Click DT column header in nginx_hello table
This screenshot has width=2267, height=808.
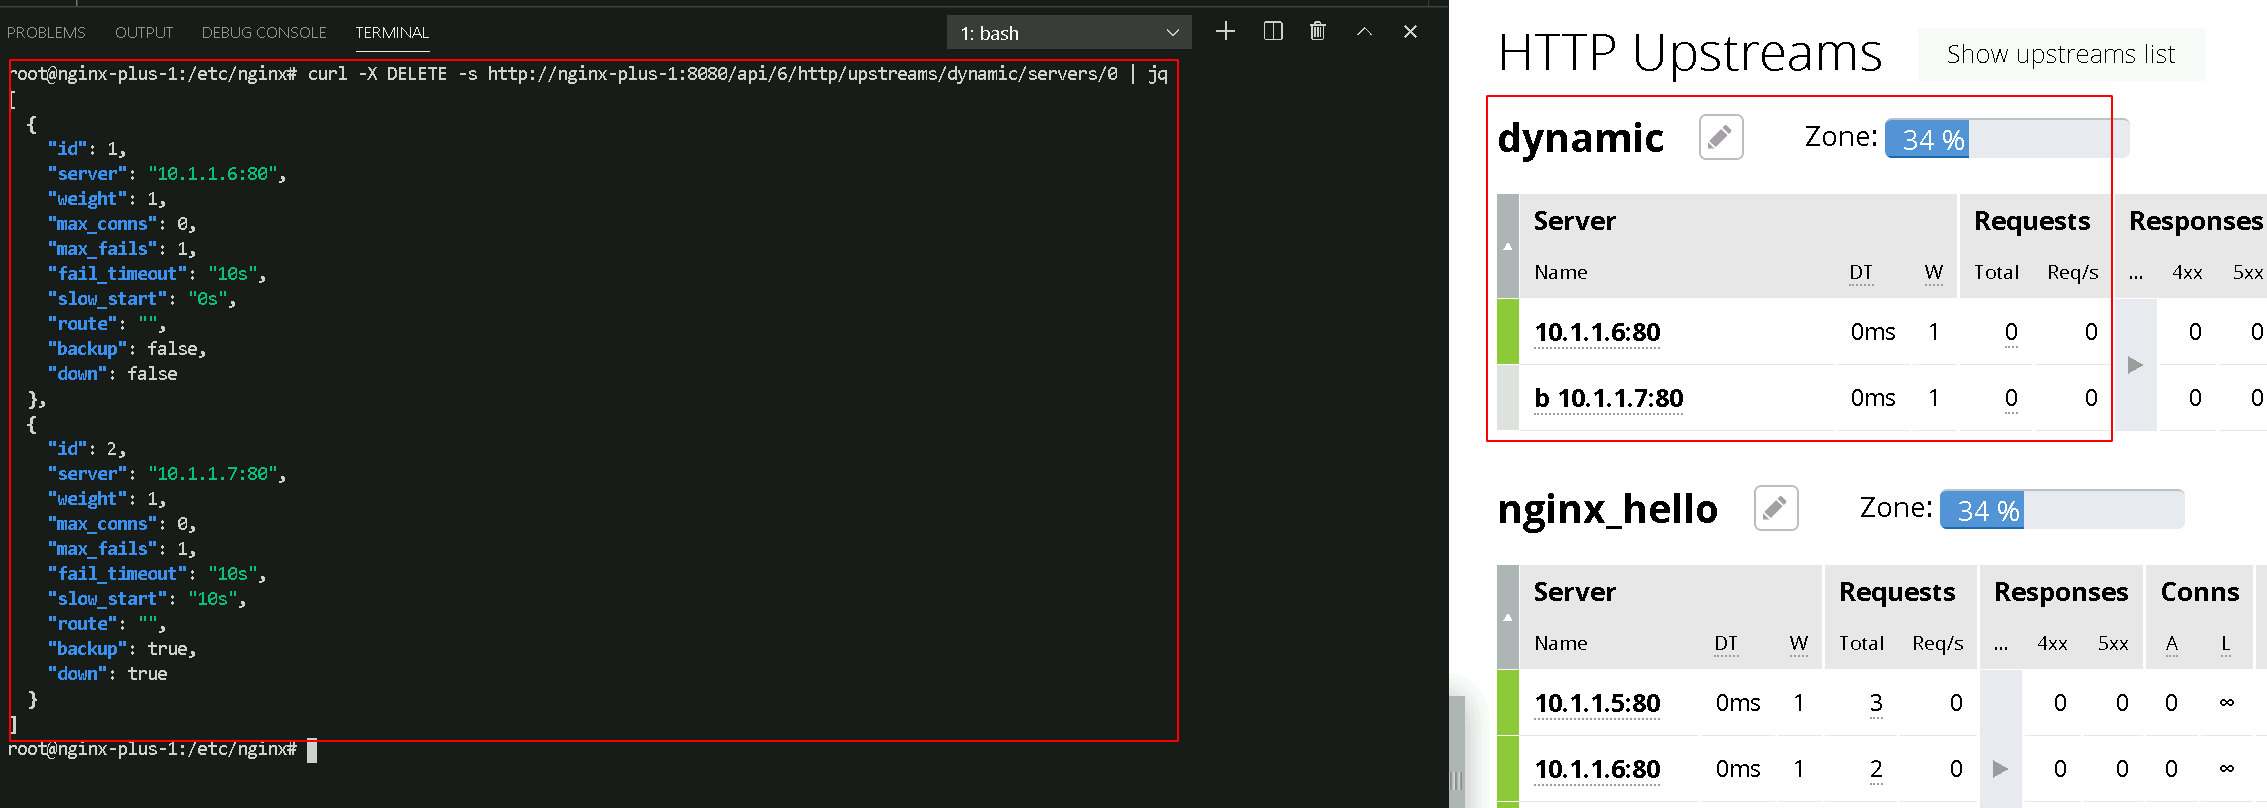click(1726, 644)
